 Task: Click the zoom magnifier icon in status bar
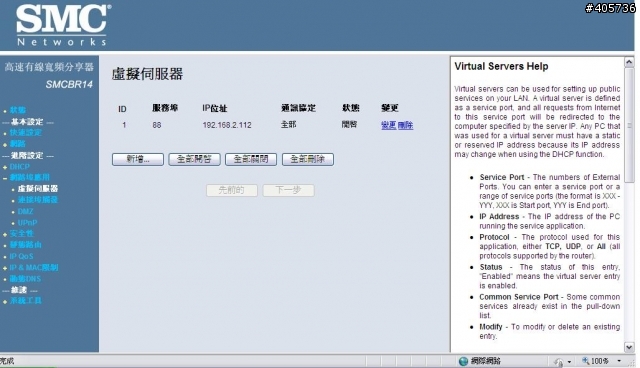(x=586, y=361)
